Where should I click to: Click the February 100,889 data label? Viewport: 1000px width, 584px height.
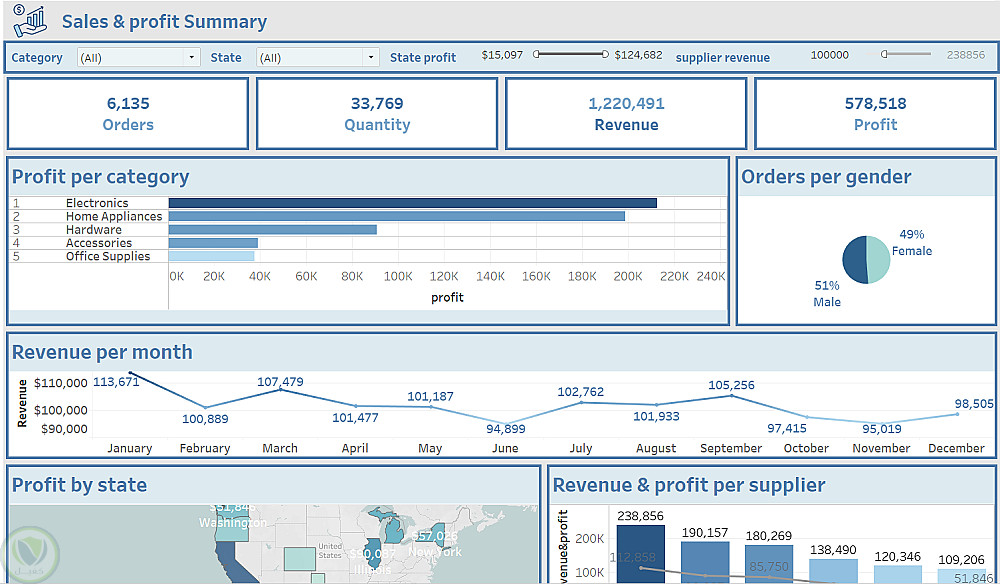click(x=205, y=419)
